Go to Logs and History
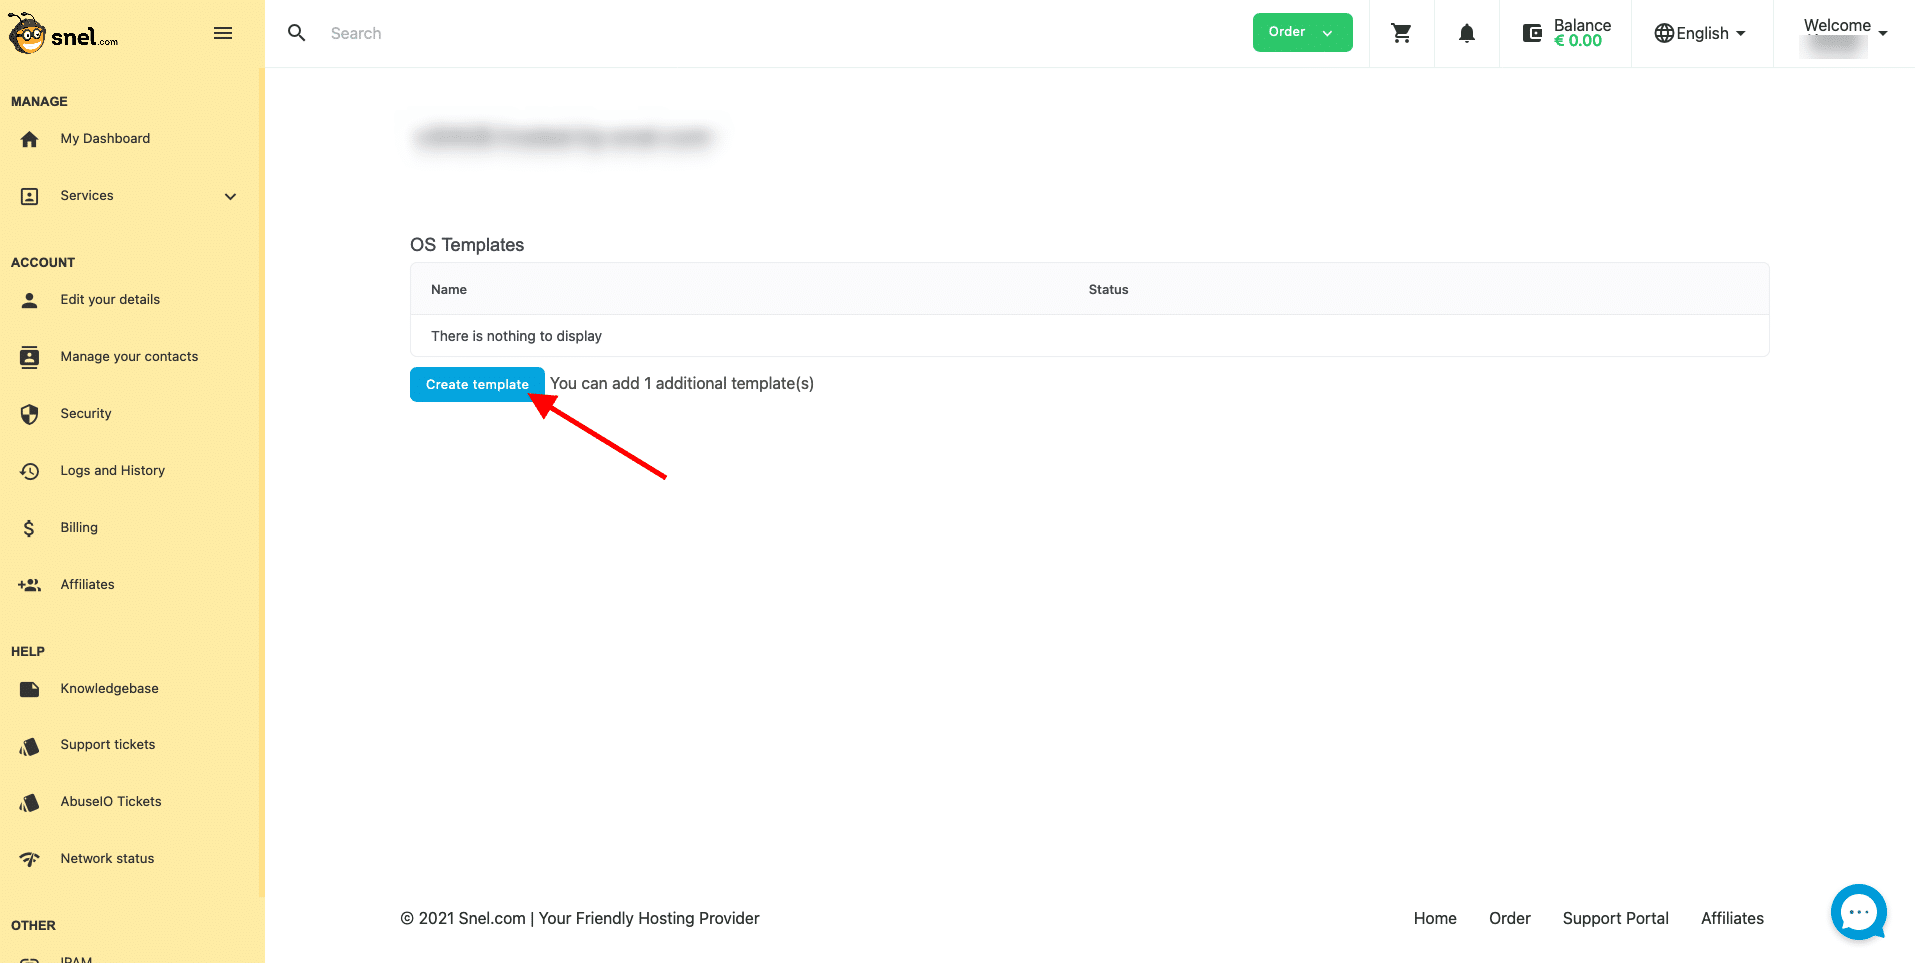Screen dimensions: 1915x963 [113, 471]
